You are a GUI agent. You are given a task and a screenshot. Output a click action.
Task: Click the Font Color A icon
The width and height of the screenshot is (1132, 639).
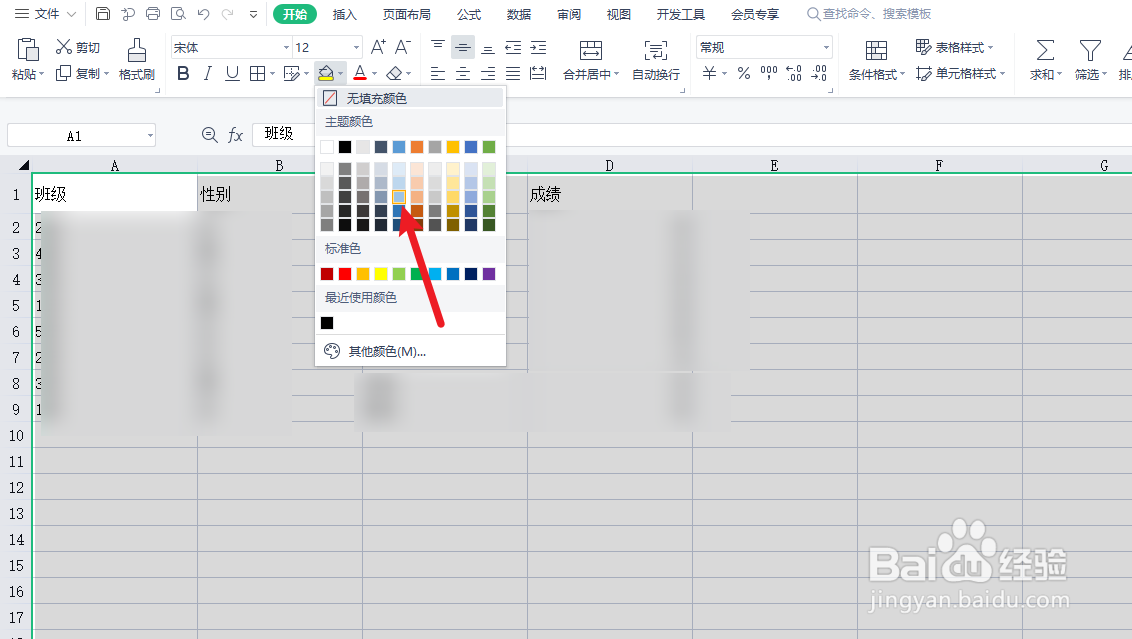click(360, 73)
